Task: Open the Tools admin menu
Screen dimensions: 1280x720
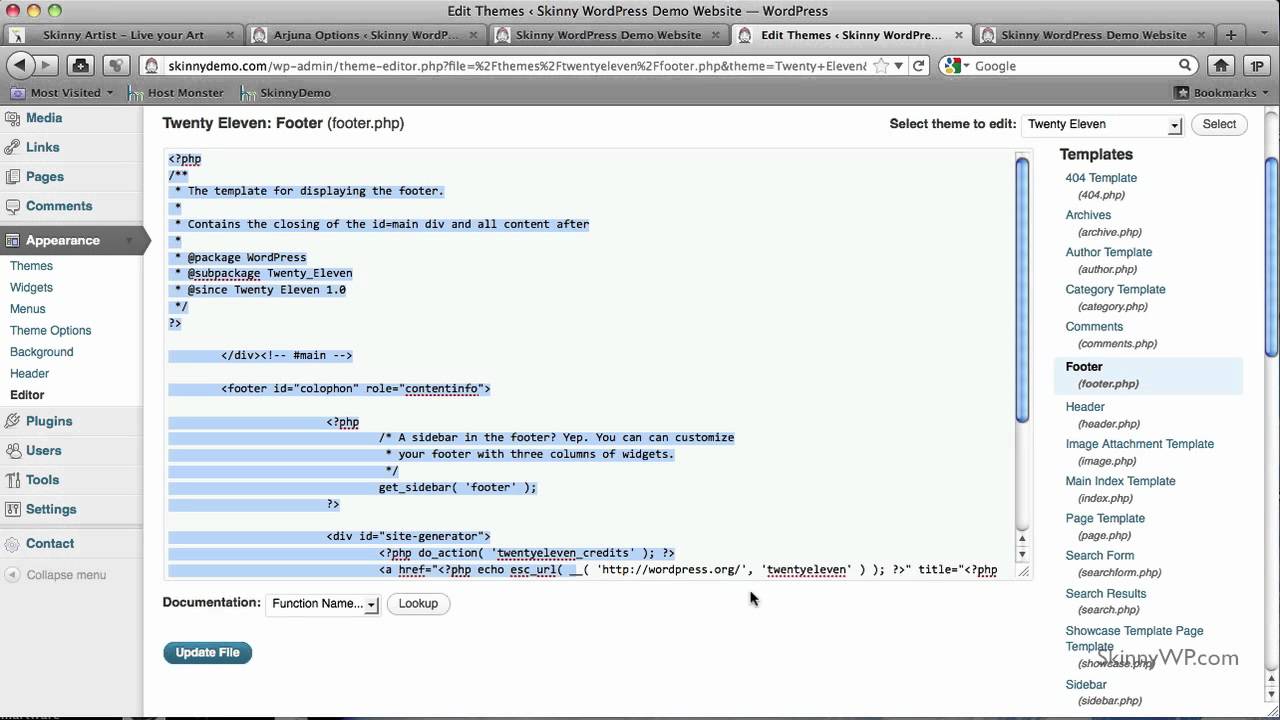Action: [x=43, y=480]
